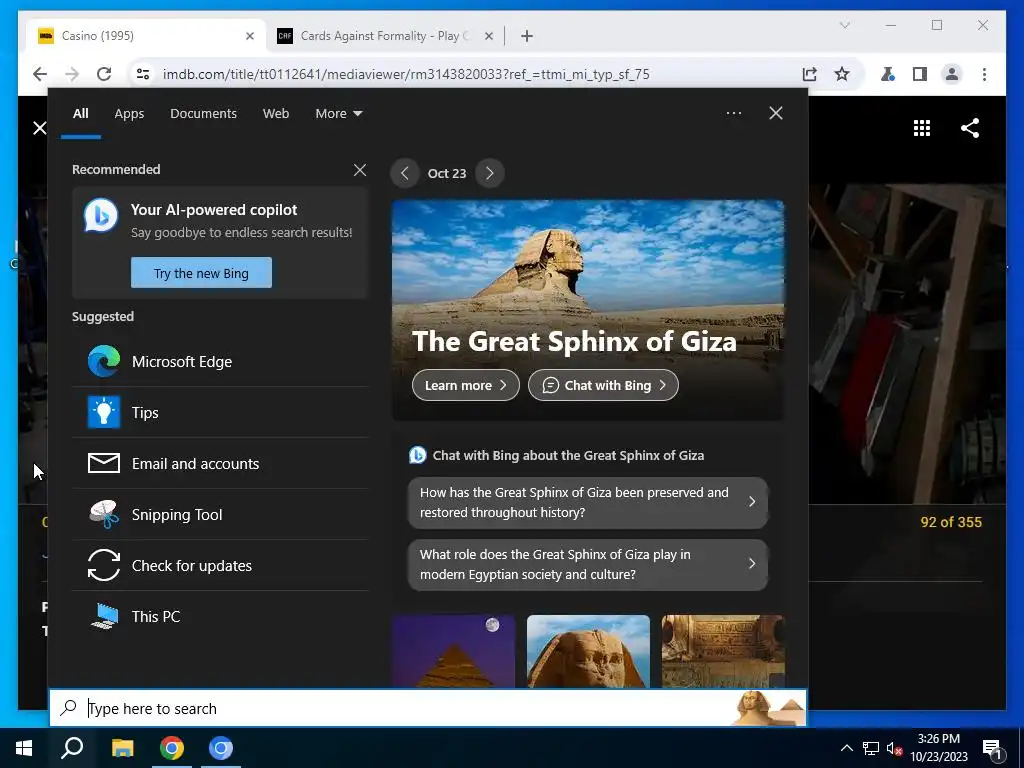Open Google Chrome taskbar icon
1024x768 pixels.
click(x=172, y=748)
